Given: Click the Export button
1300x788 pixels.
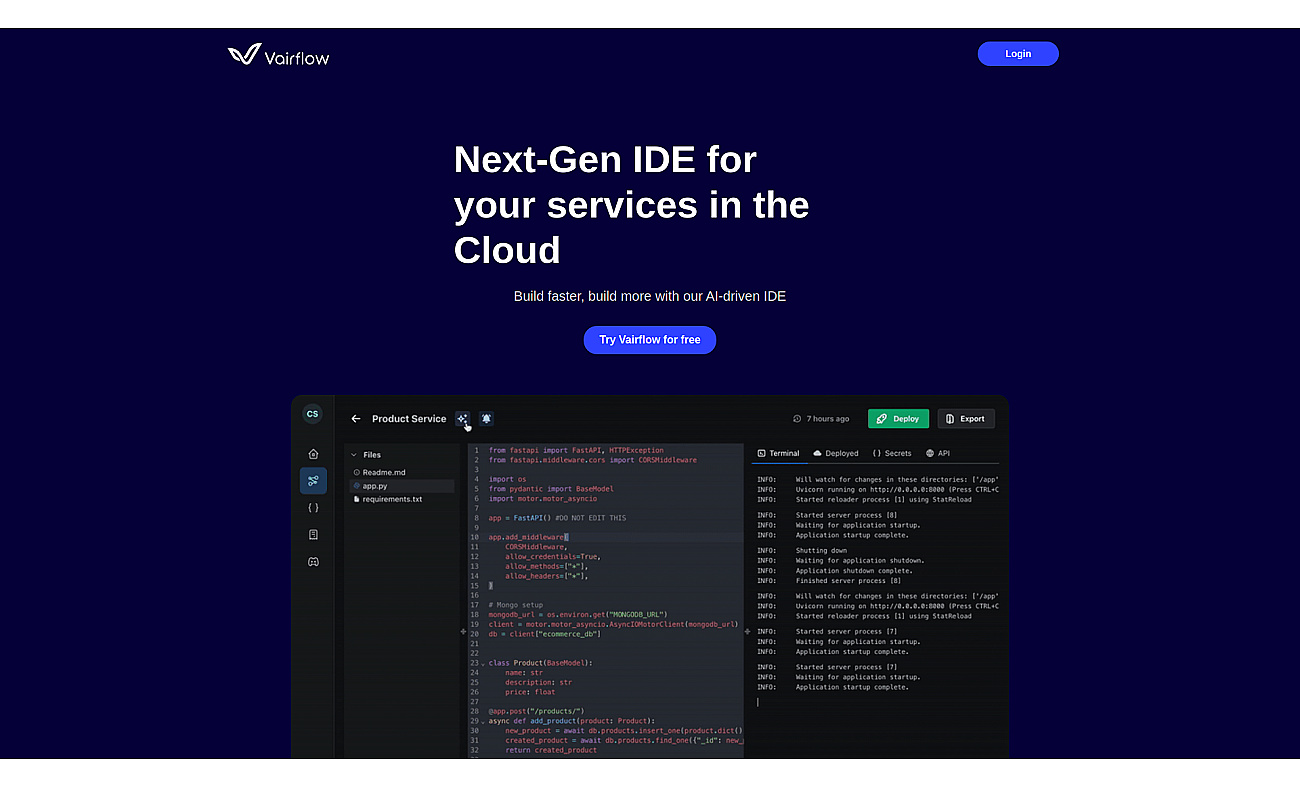Looking at the screenshot, I should coord(966,419).
